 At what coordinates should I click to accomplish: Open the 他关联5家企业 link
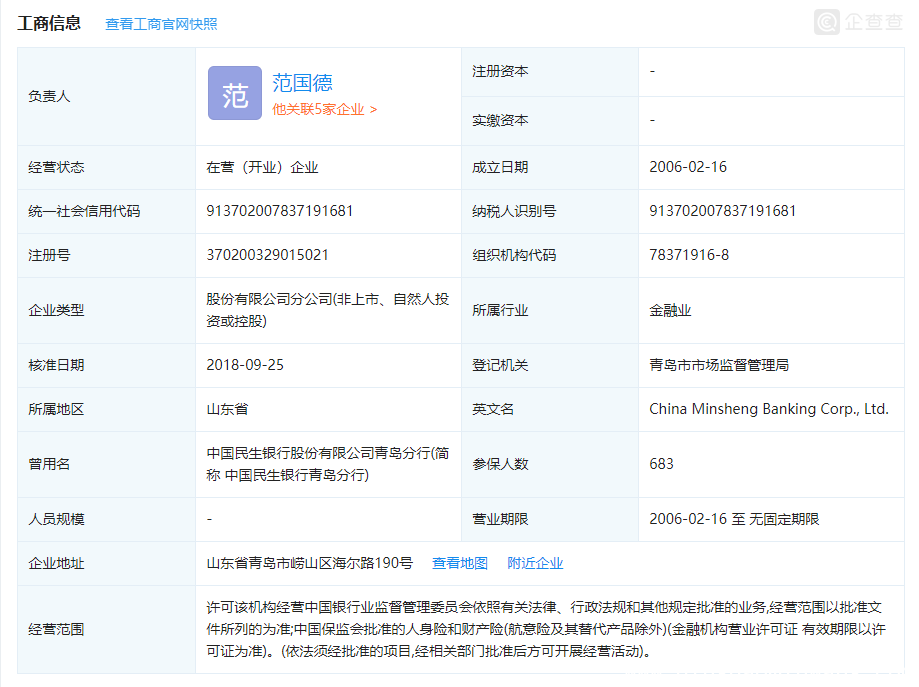point(325,110)
